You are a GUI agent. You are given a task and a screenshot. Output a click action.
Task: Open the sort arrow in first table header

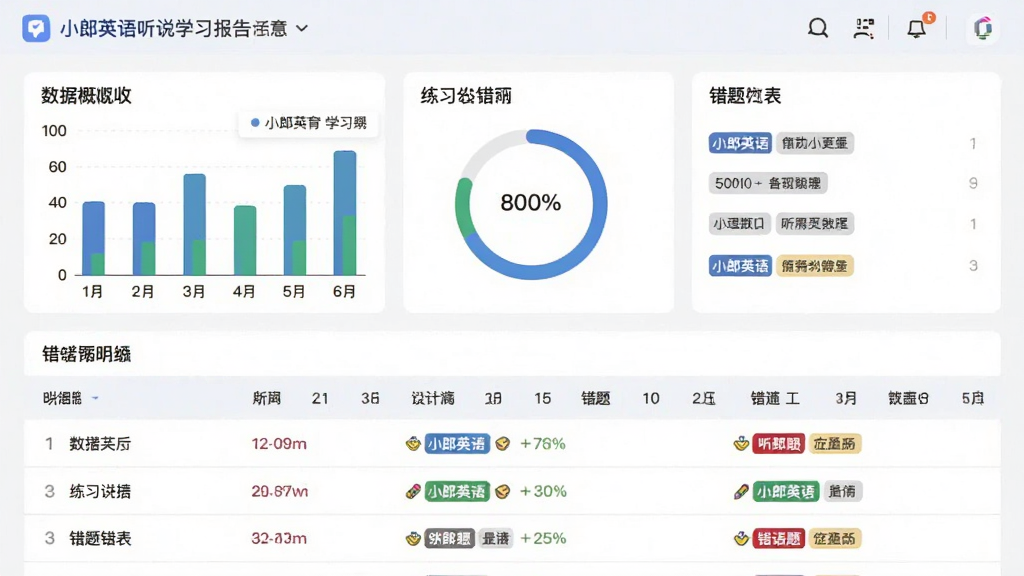95,398
